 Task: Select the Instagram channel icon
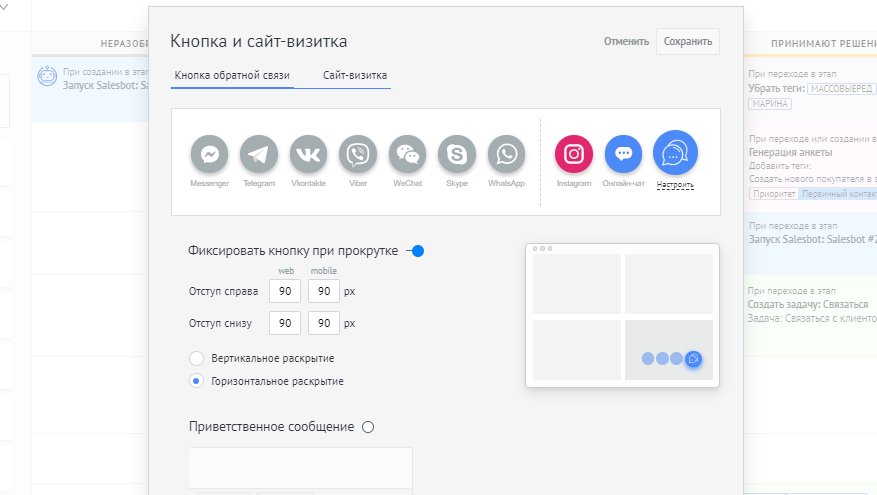pyautogui.click(x=574, y=154)
